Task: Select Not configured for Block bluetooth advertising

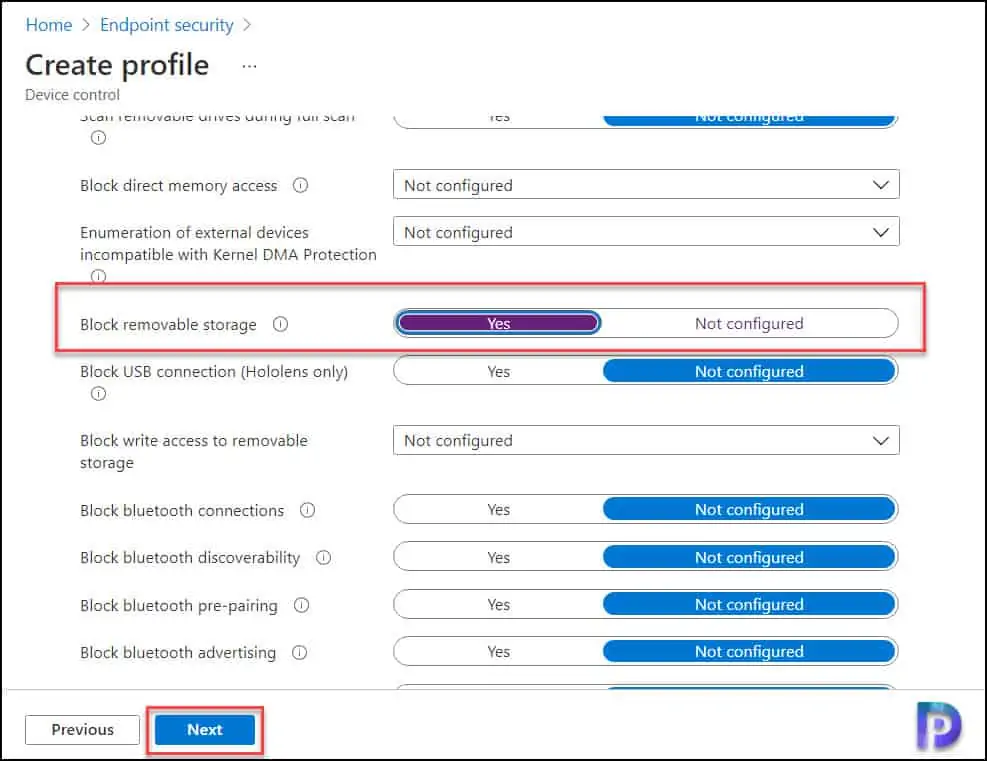Action: click(x=749, y=652)
